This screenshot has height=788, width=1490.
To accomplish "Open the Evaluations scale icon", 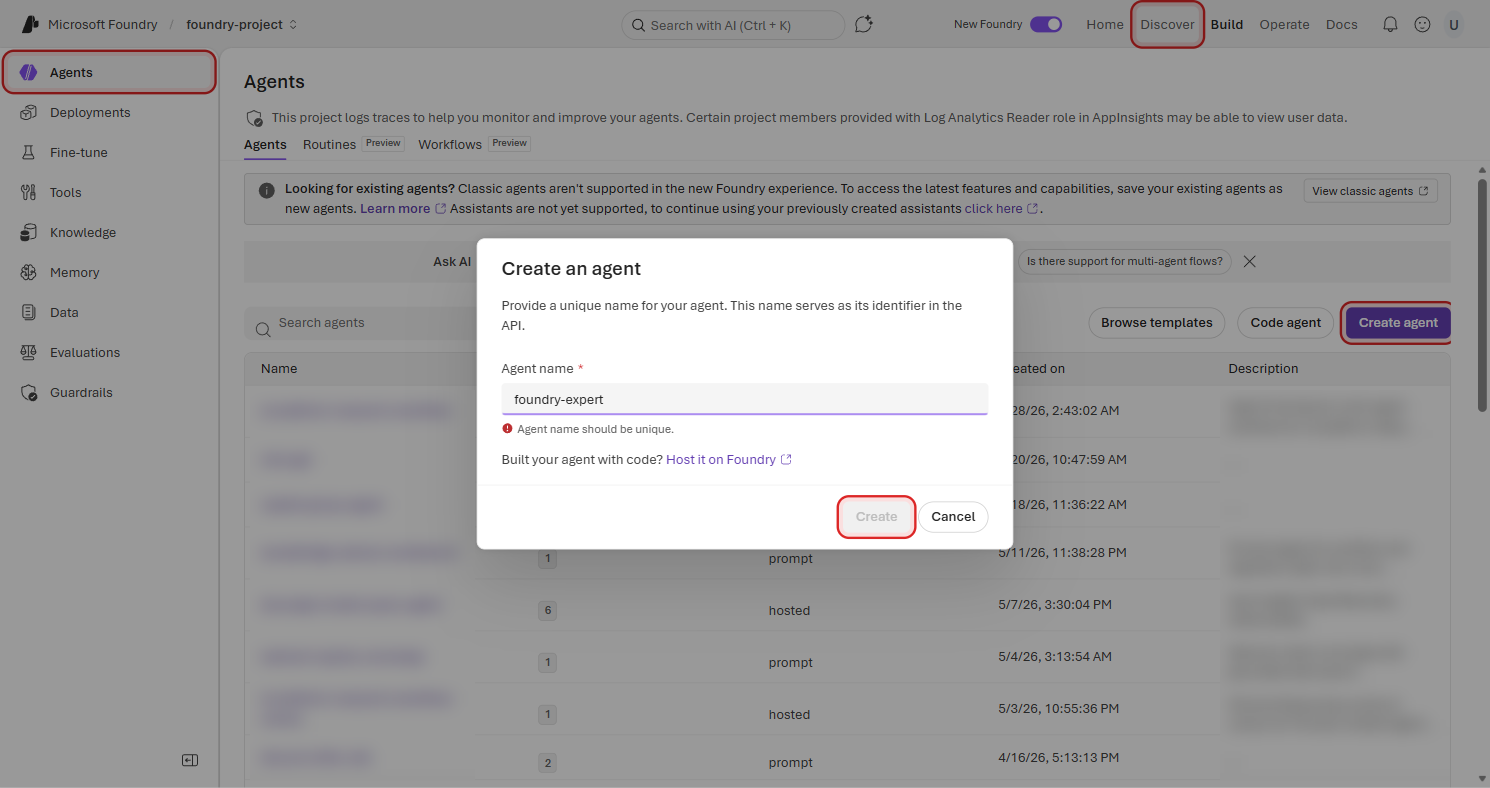I will click(29, 352).
